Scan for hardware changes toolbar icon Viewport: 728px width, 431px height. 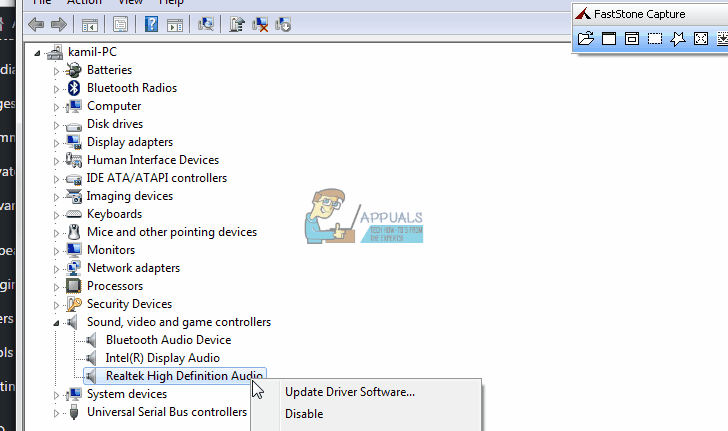coord(206,24)
